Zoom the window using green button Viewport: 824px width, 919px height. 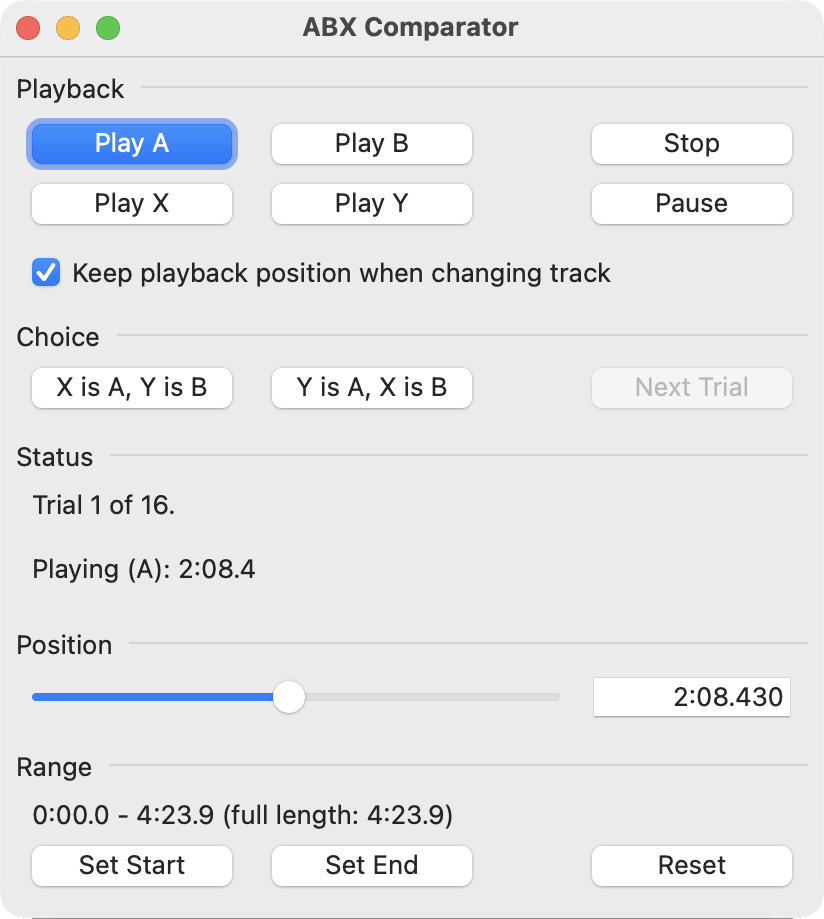point(108,28)
